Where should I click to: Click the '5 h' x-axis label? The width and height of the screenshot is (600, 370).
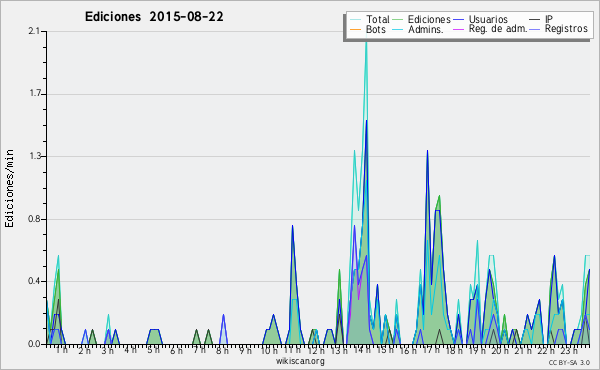(153, 350)
